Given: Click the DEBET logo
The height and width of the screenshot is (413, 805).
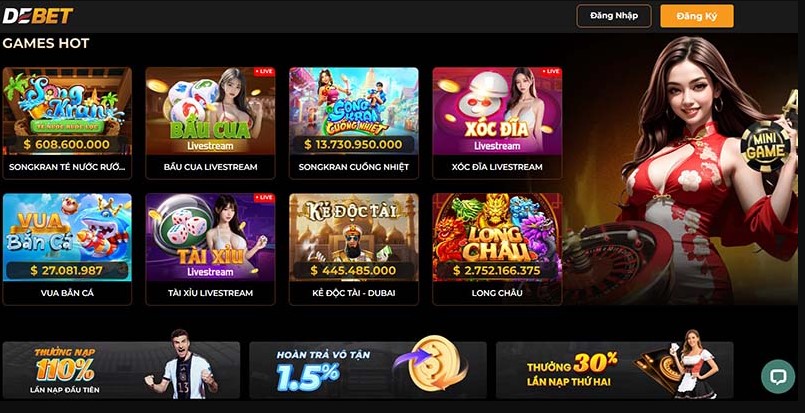Looking at the screenshot, I should pyautogui.click(x=37, y=16).
